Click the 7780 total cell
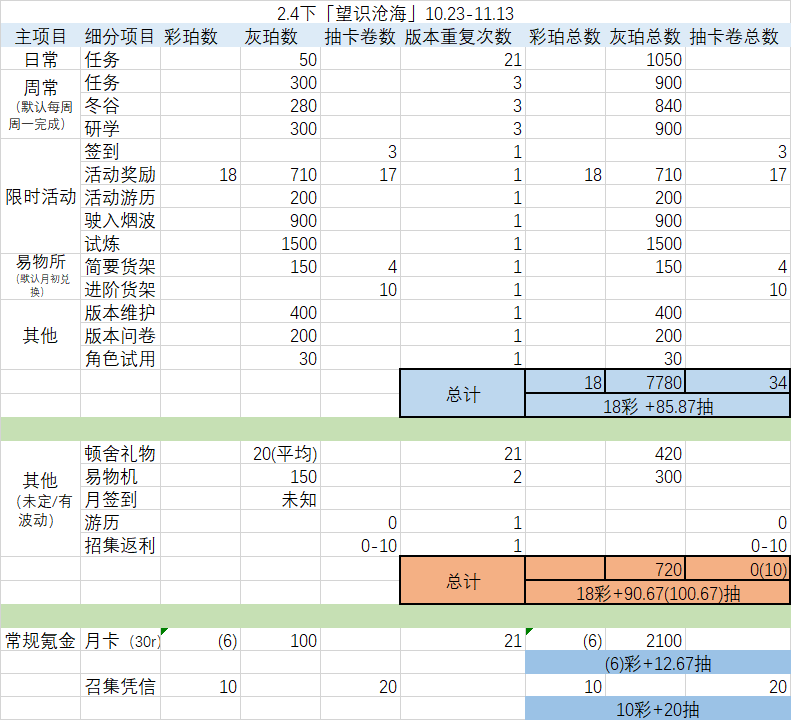The image size is (791, 720). coord(645,382)
